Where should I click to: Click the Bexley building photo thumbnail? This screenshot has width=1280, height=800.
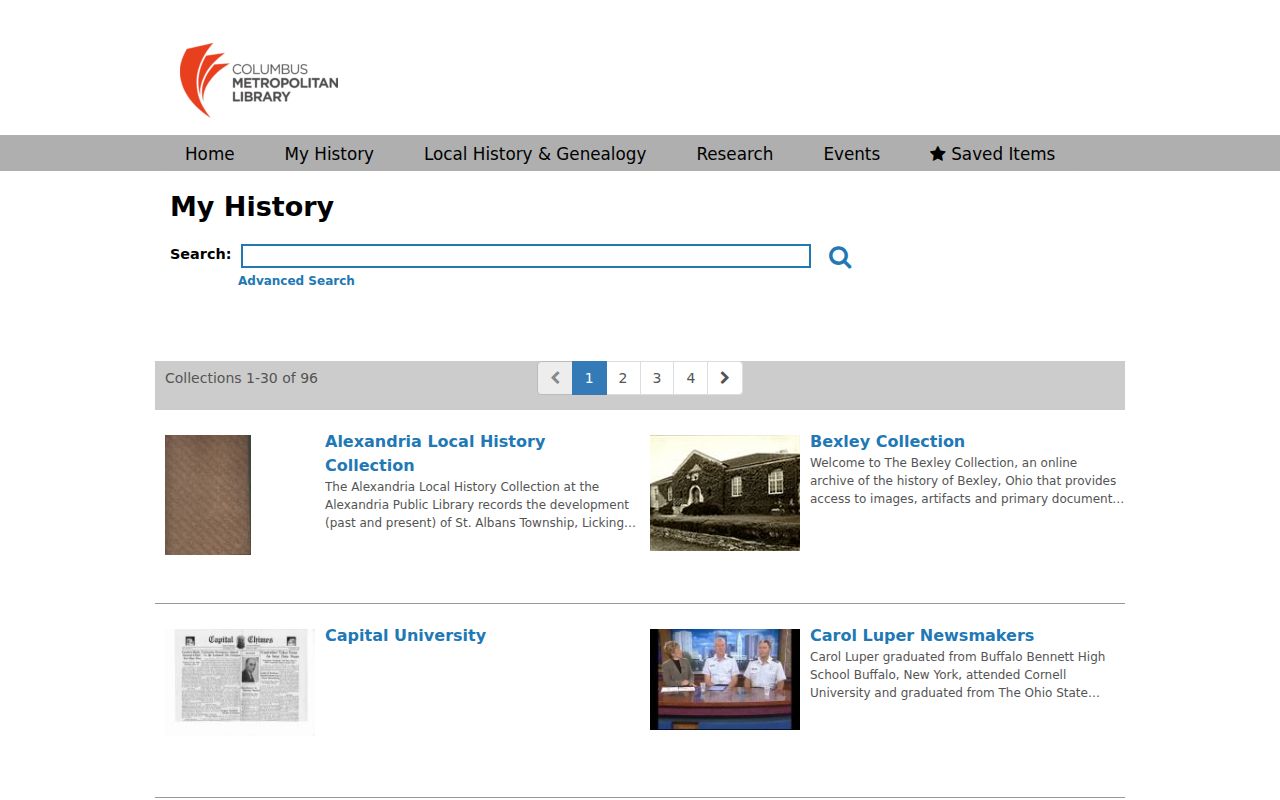(725, 493)
